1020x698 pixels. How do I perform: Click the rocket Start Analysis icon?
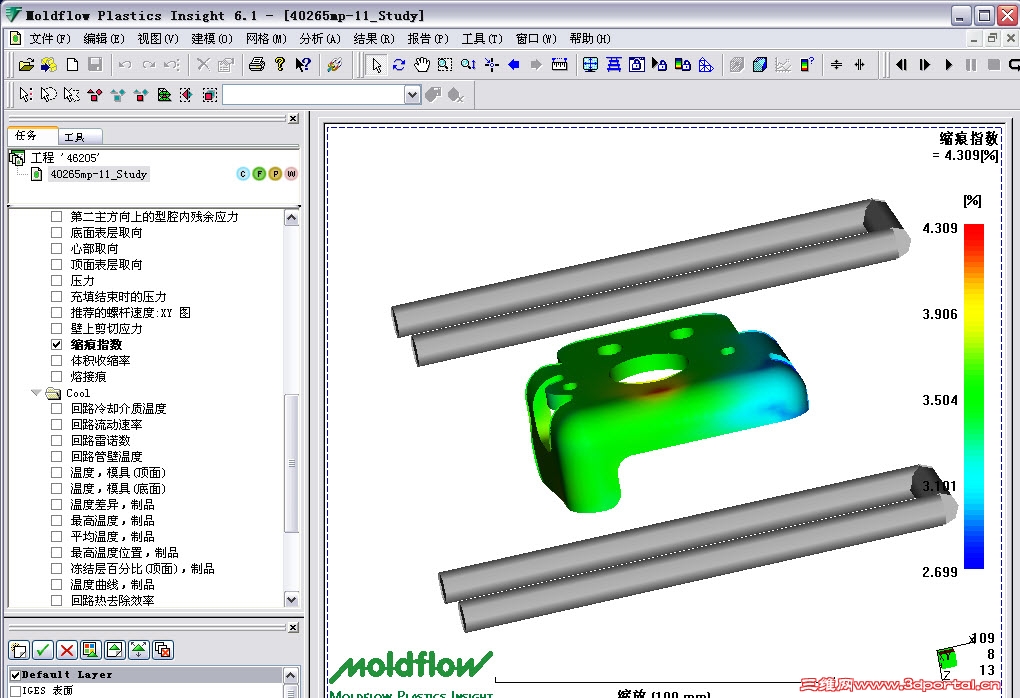[x=334, y=64]
